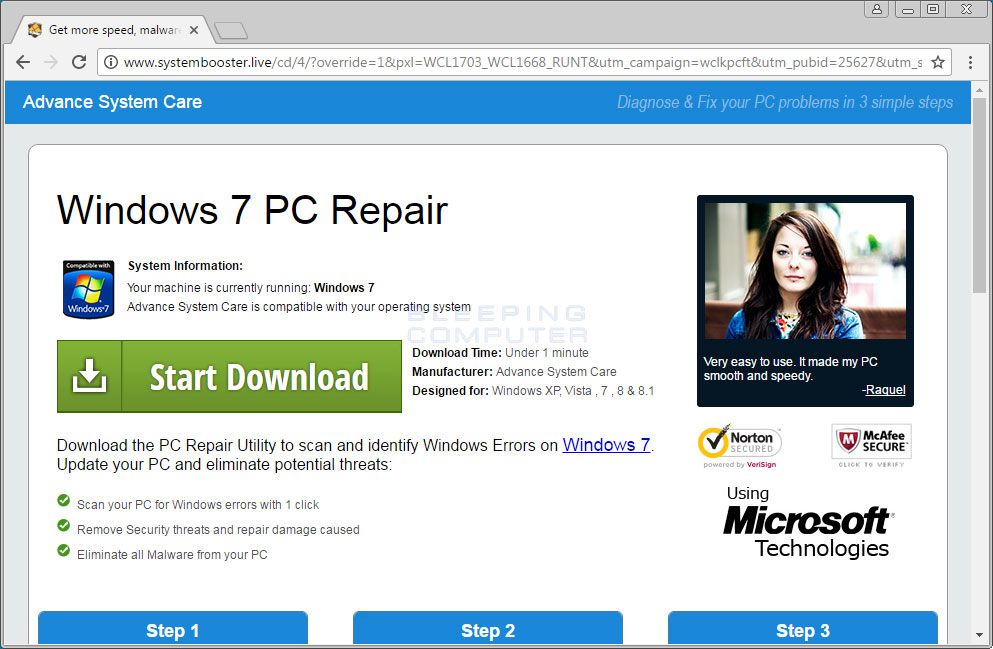Screen dimensions: 993x649
Task: Click the 'Download Time: Under 1 minute' text
Action: click(500, 353)
